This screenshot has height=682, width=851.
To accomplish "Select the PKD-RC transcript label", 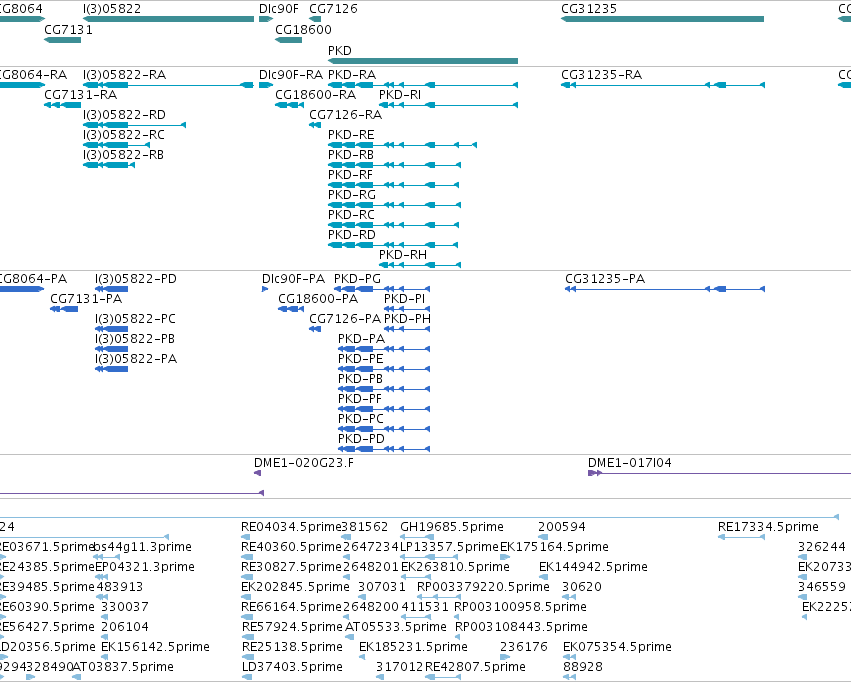I will 351,214.
